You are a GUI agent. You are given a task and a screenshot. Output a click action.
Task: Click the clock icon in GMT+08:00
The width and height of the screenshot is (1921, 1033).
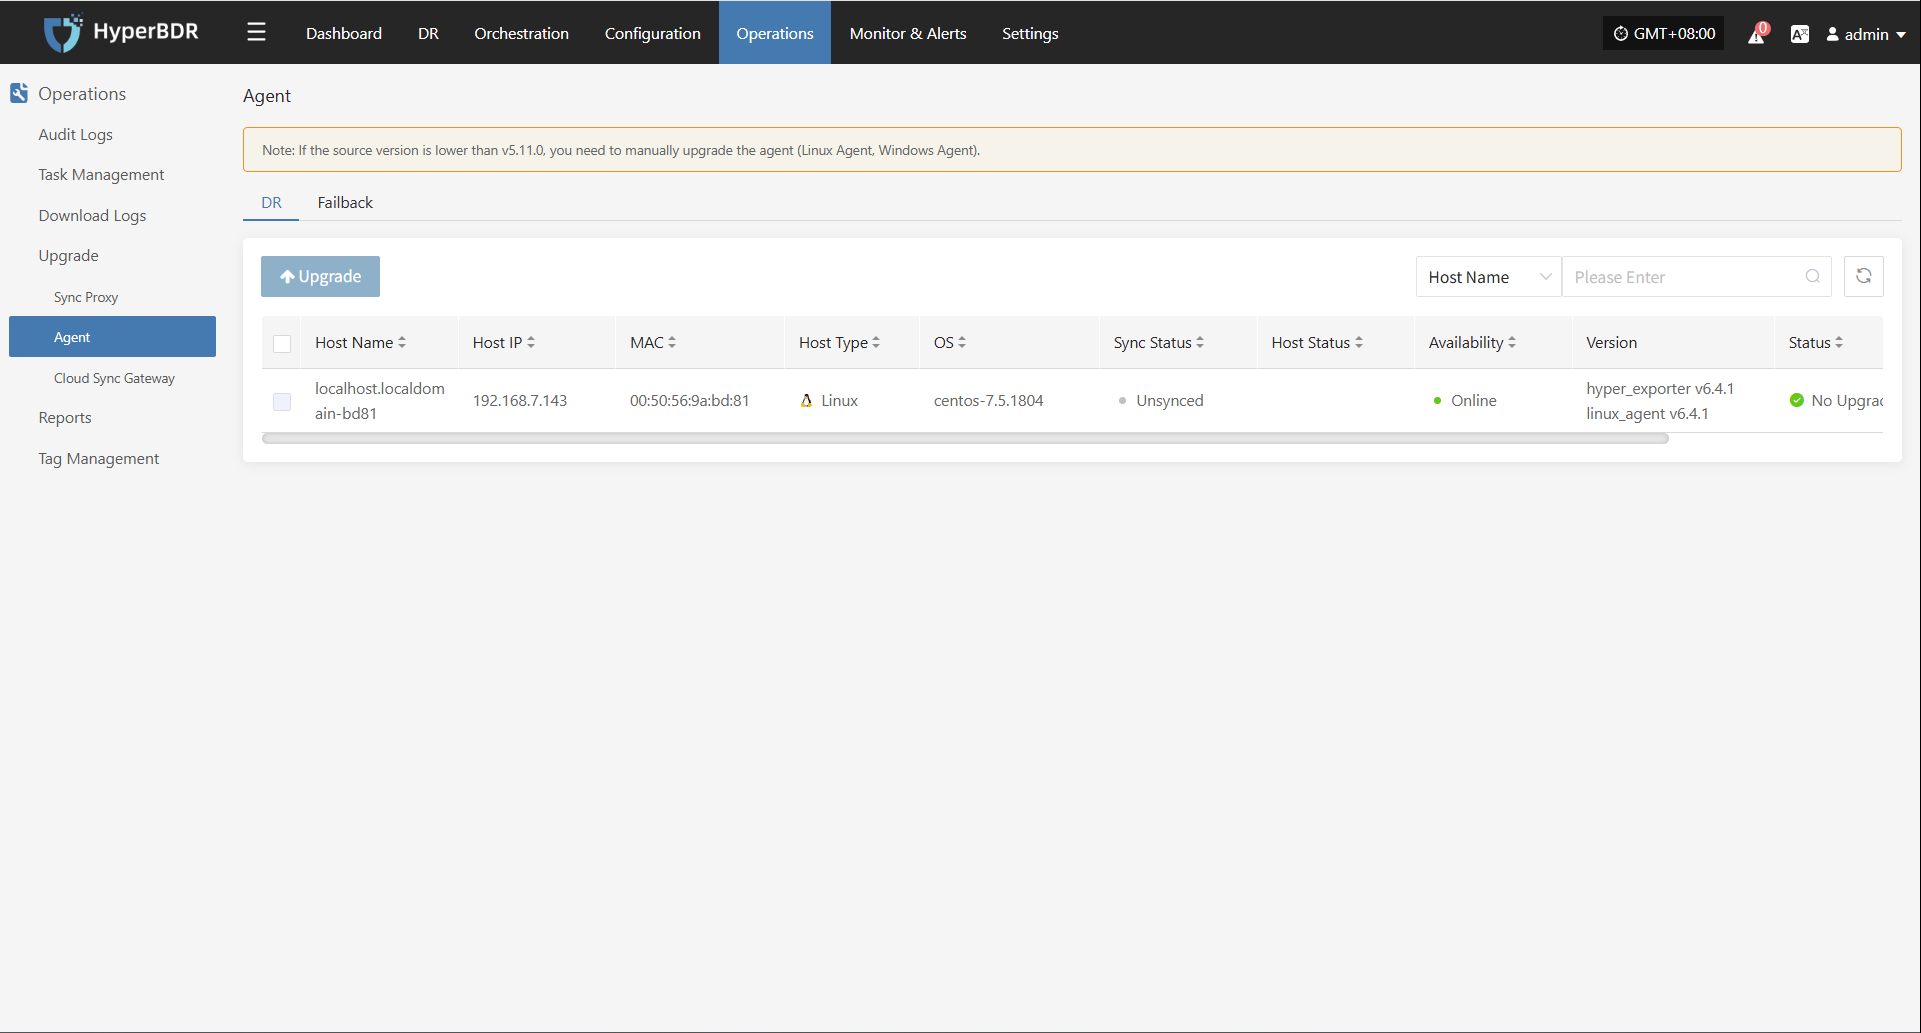point(1621,33)
